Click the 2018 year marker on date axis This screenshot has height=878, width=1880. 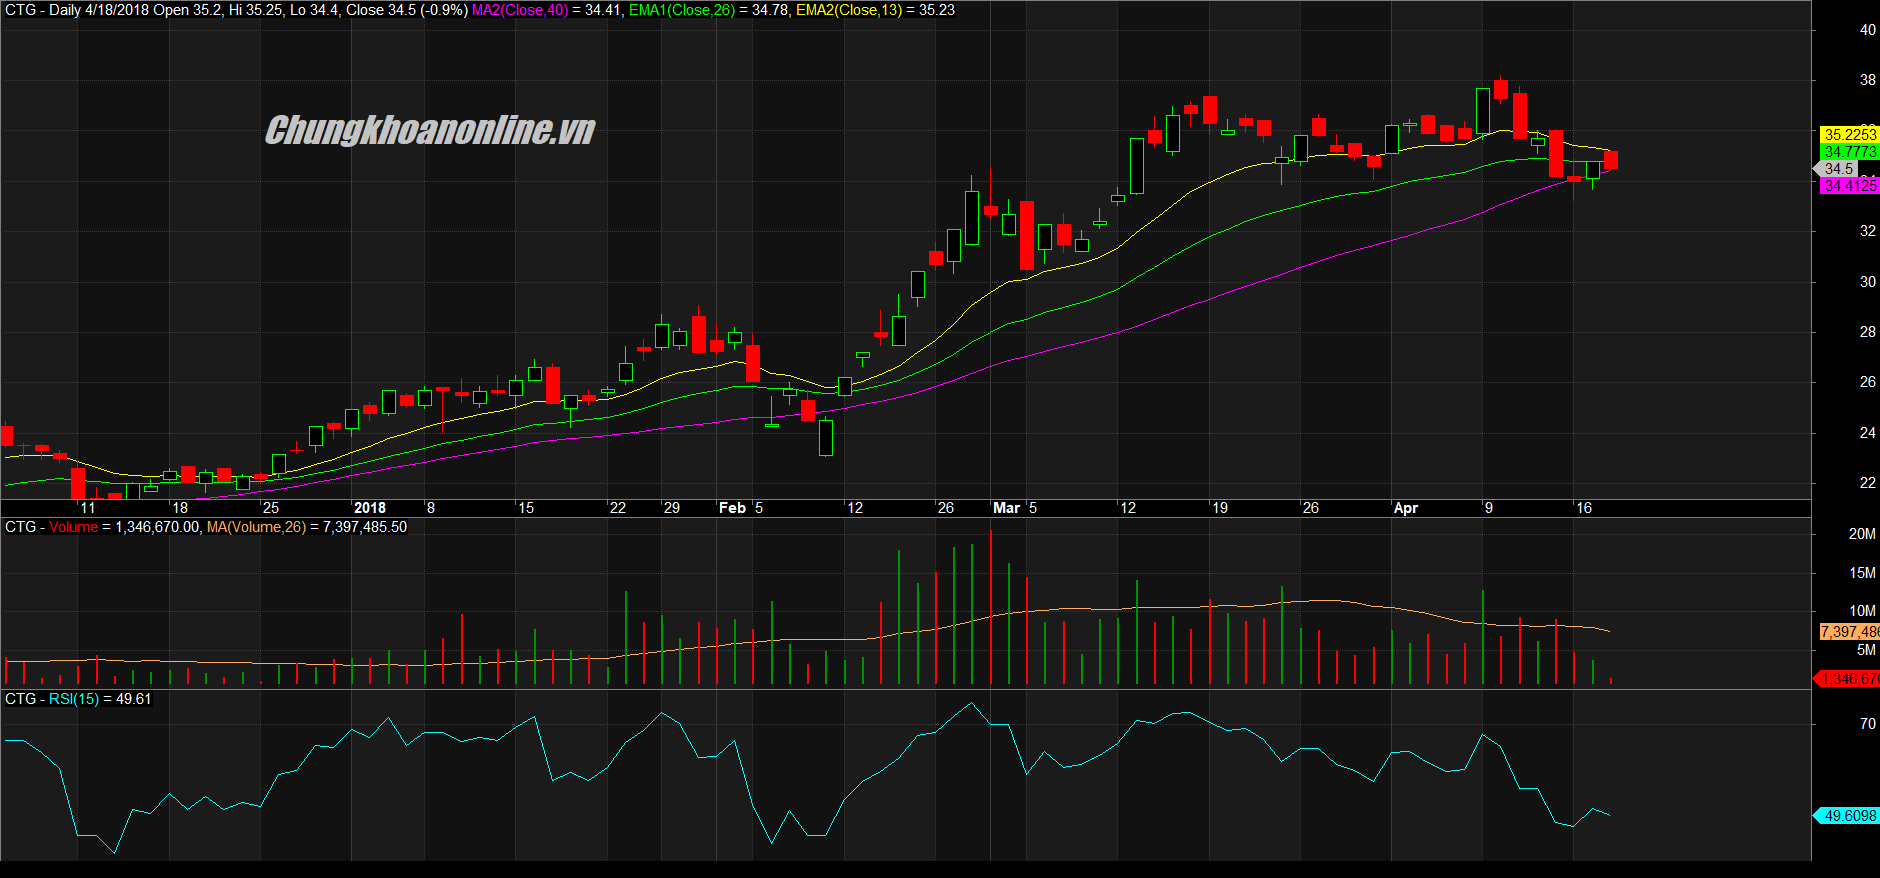pyautogui.click(x=369, y=508)
